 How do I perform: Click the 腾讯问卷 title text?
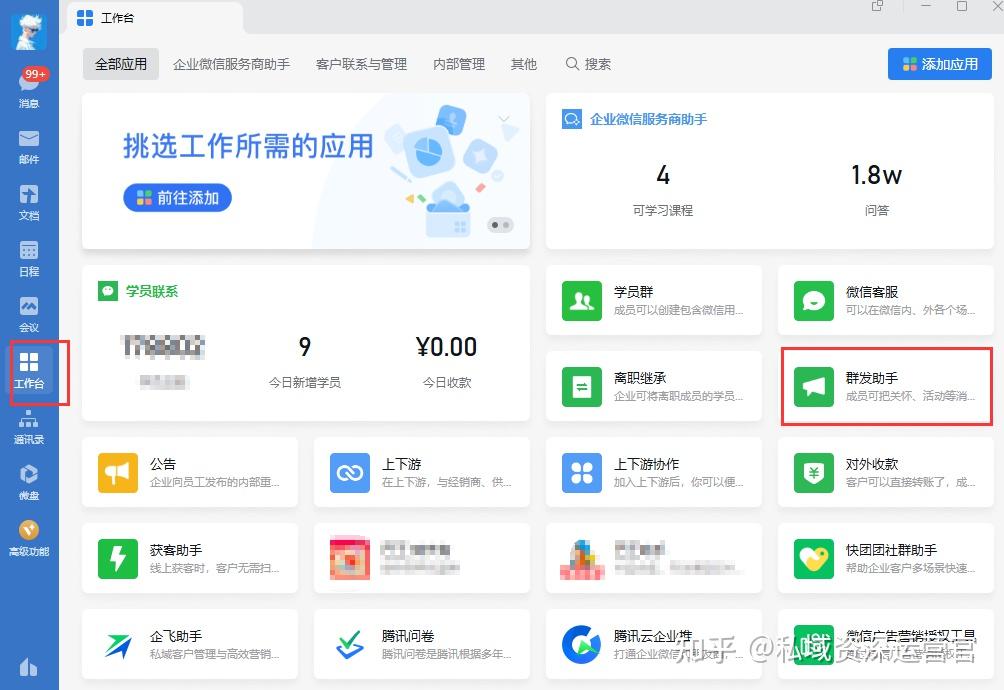(408, 636)
